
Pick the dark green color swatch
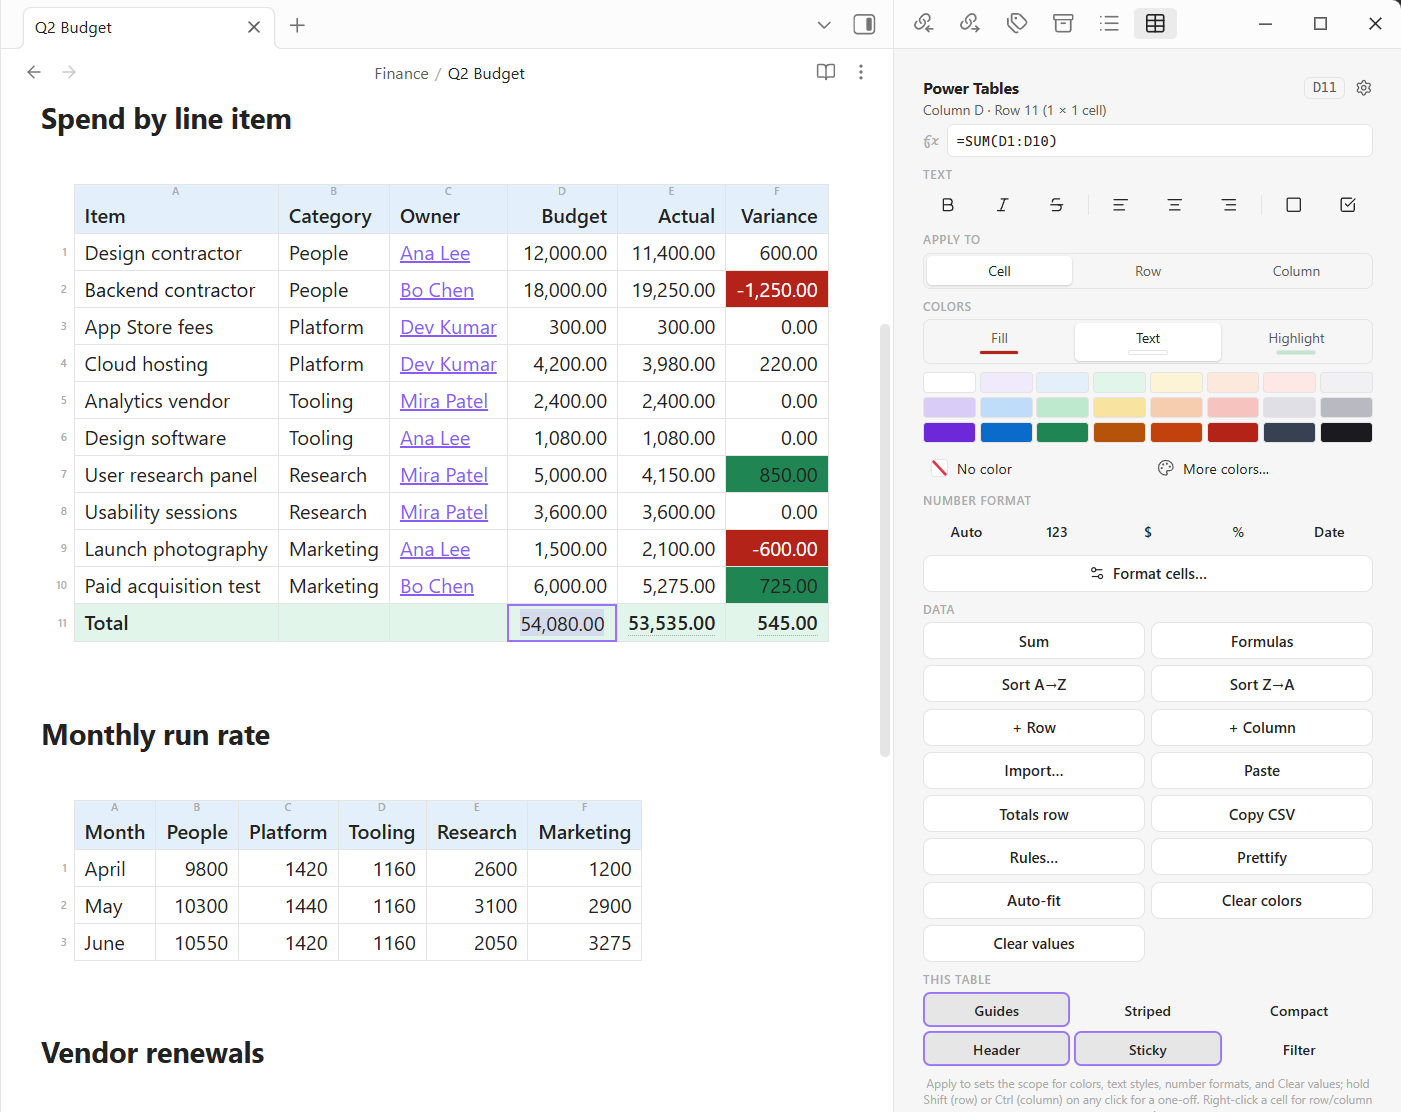click(x=1062, y=432)
